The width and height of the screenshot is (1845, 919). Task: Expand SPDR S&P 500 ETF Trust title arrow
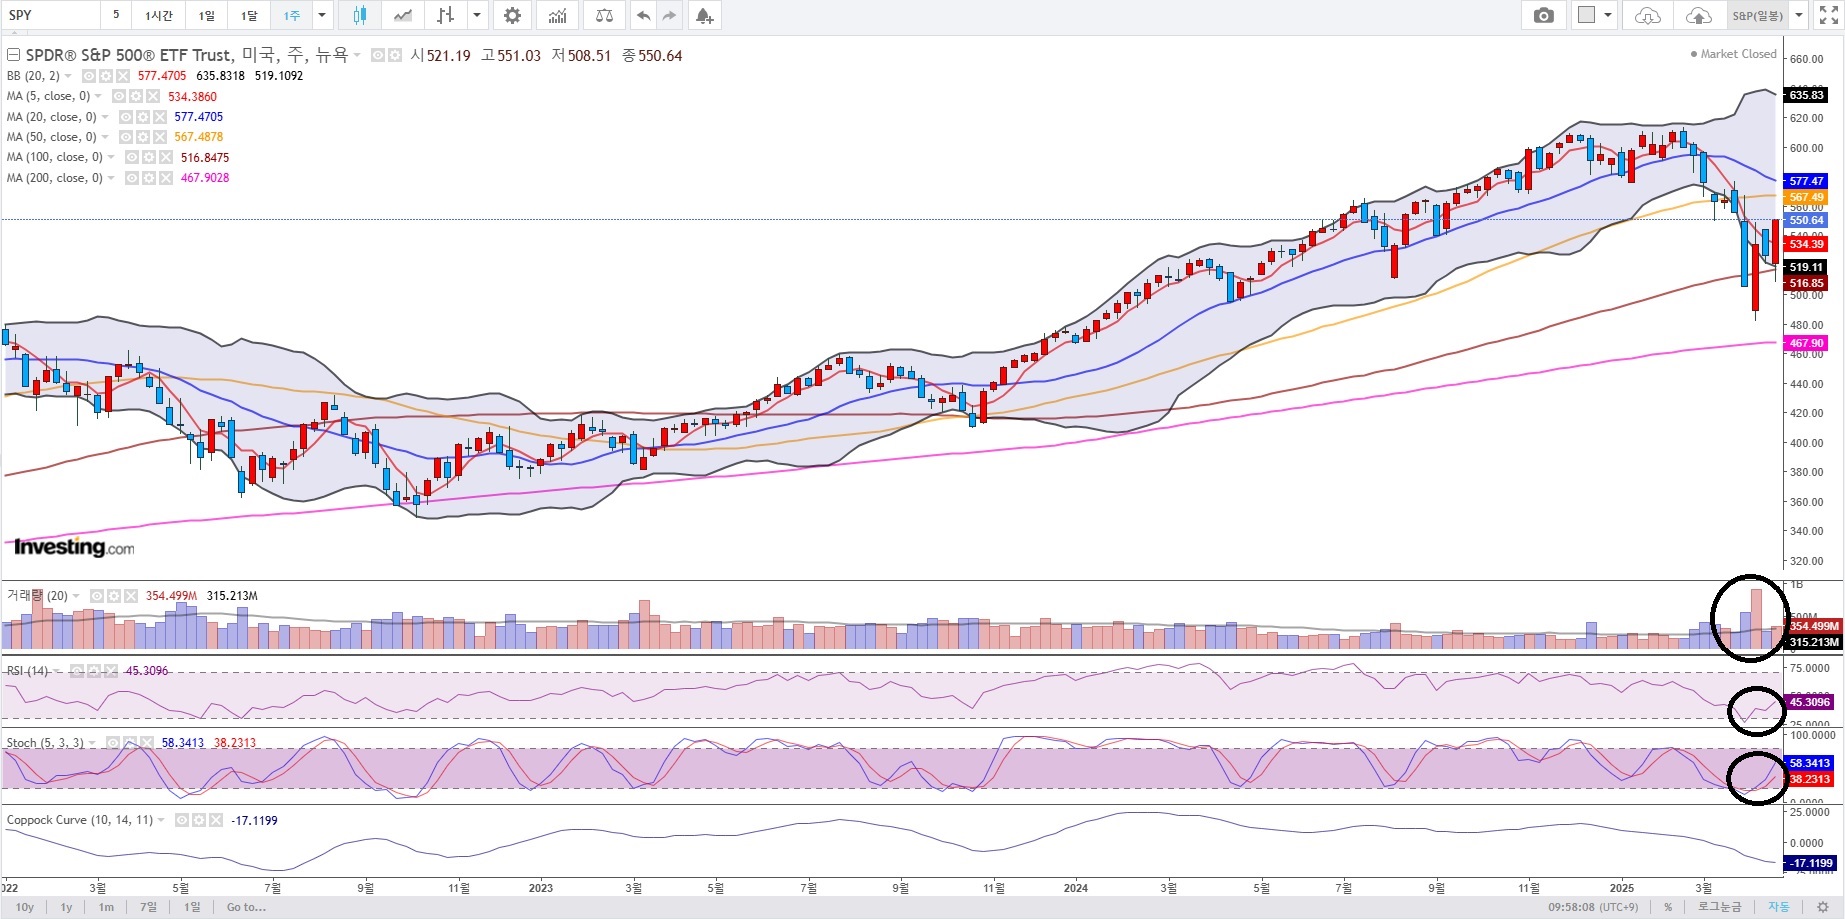[x=357, y=56]
